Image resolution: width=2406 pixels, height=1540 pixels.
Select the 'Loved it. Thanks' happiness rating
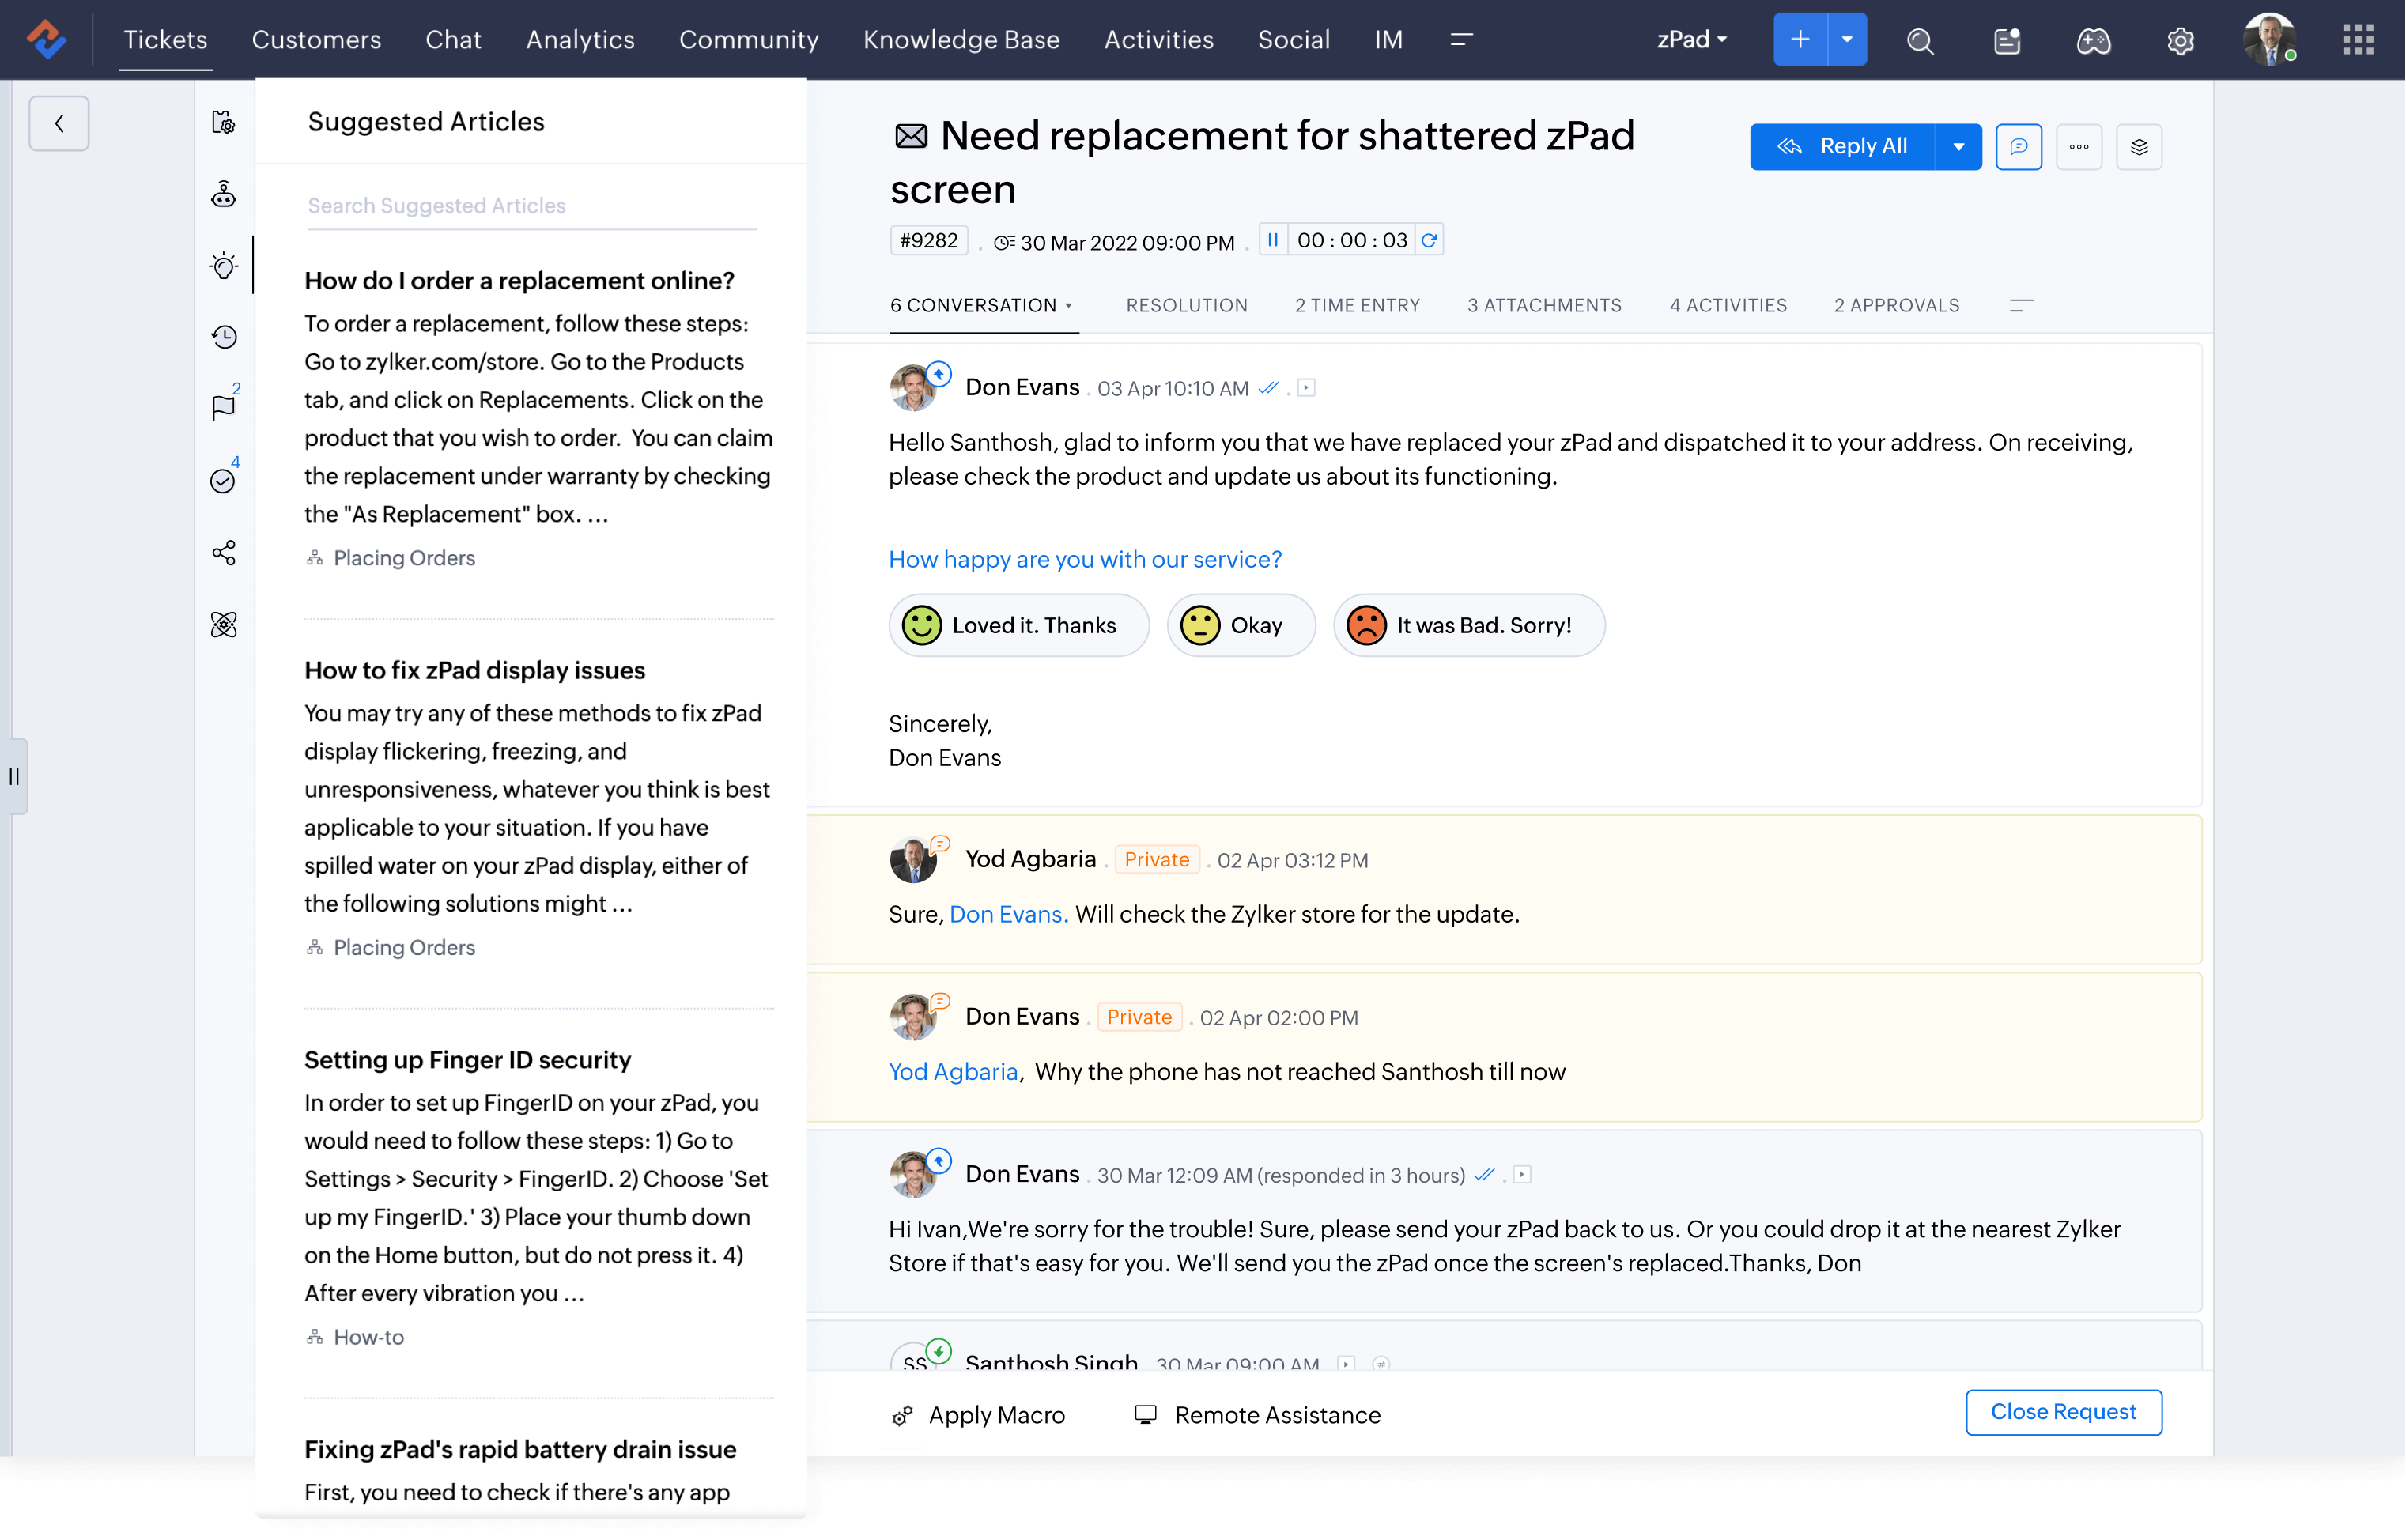point(1019,625)
